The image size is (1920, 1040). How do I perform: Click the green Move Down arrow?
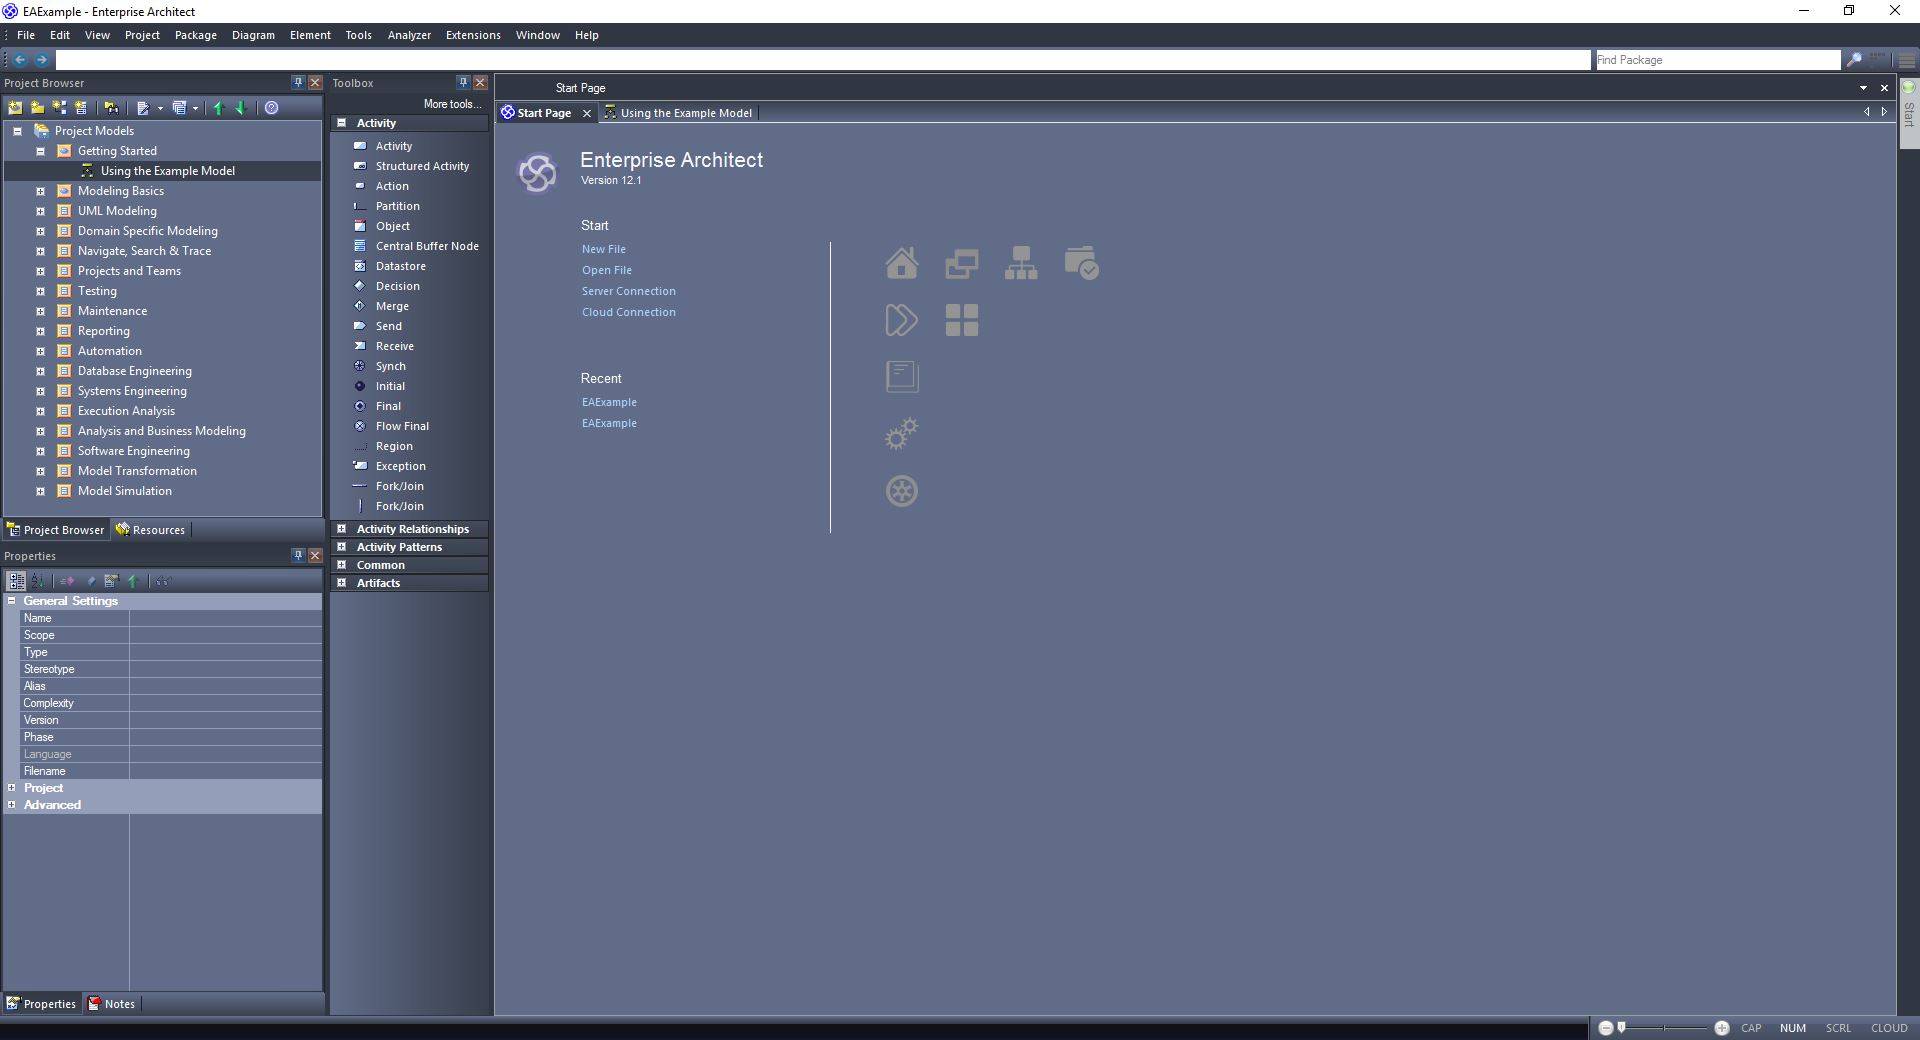[x=241, y=107]
